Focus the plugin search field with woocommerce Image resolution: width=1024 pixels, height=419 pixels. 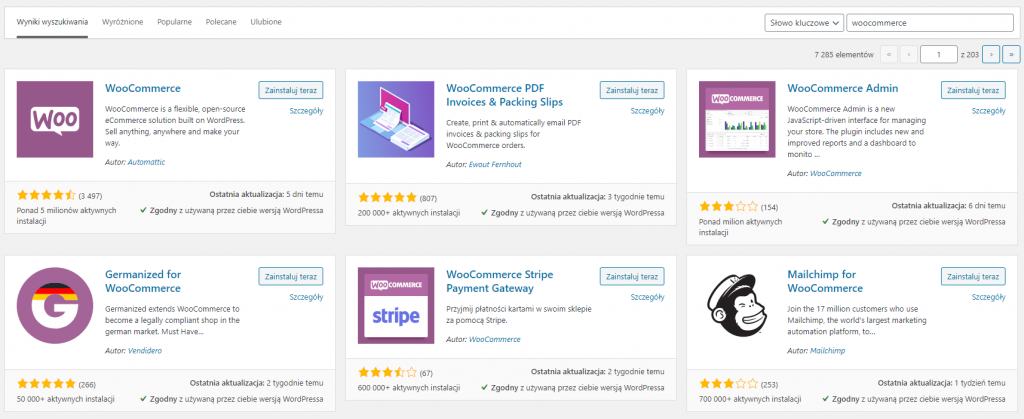[x=930, y=23]
